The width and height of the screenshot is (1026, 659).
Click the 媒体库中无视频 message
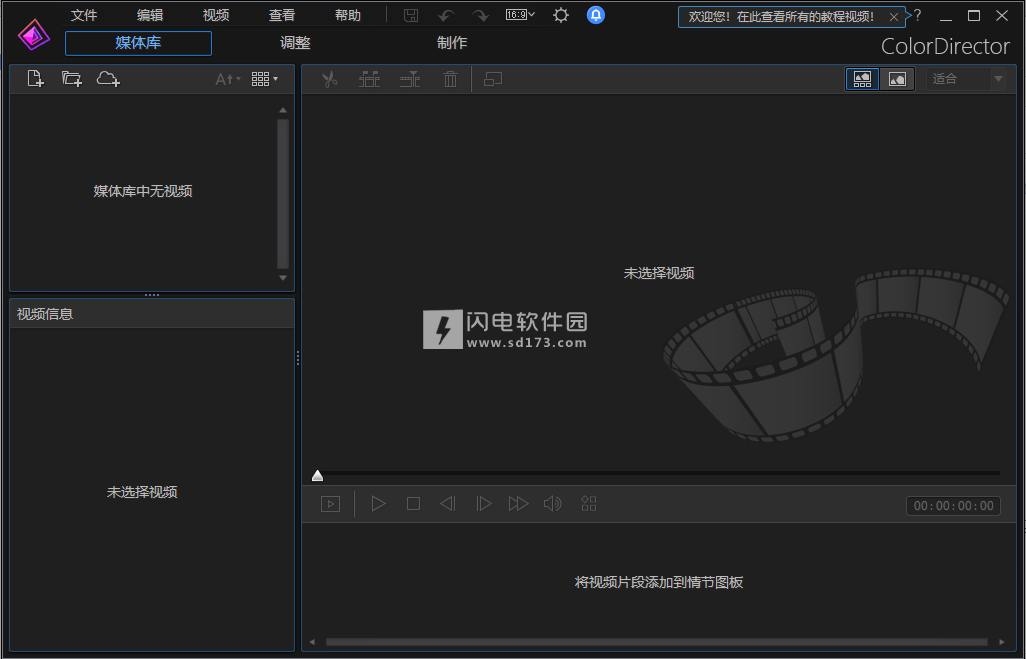coord(143,191)
